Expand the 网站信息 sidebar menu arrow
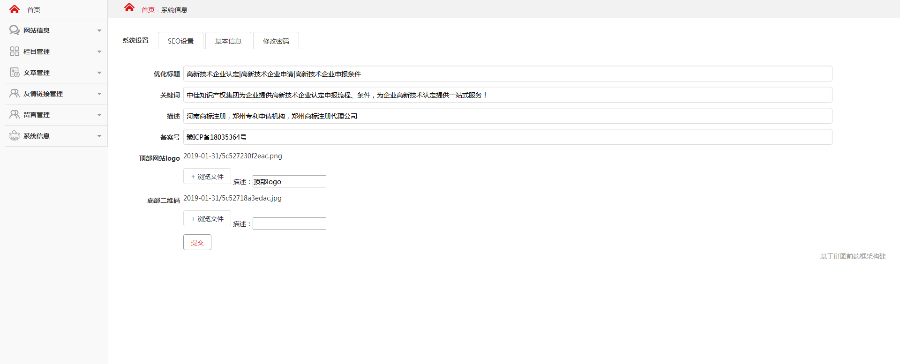Image resolution: width=900 pixels, height=364 pixels. tap(99, 31)
